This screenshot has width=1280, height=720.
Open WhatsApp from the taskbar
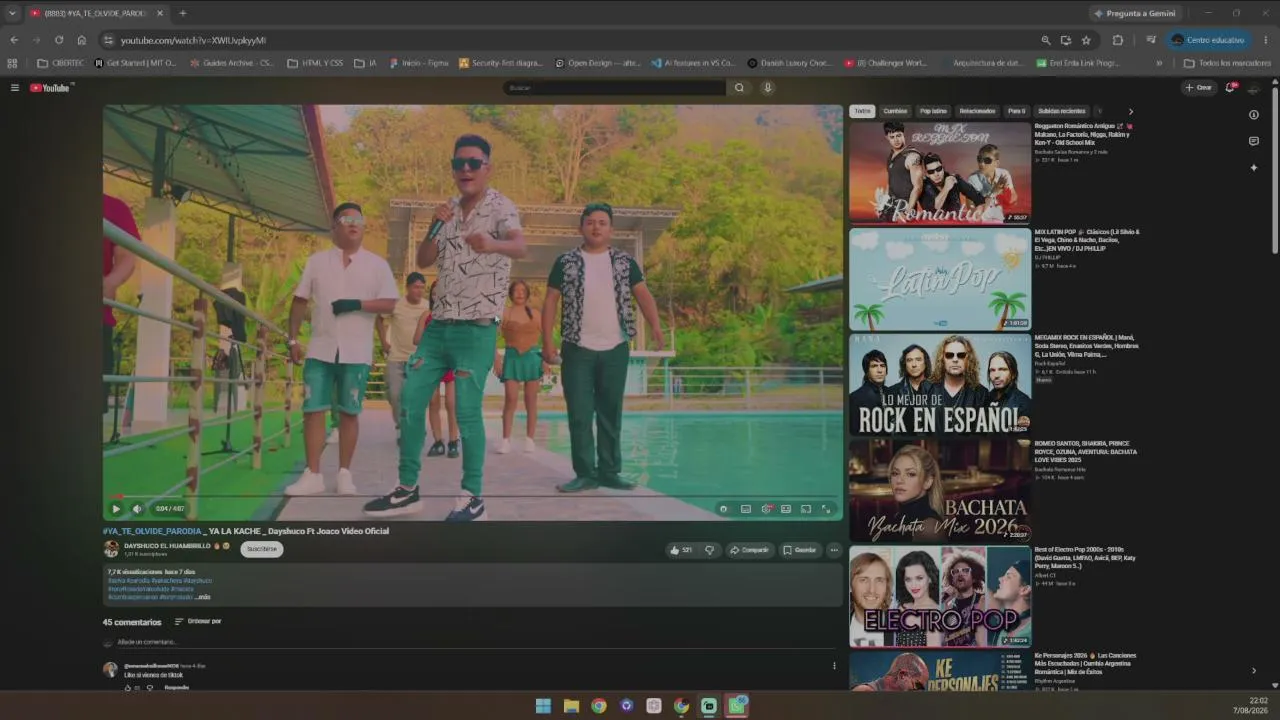pos(737,706)
